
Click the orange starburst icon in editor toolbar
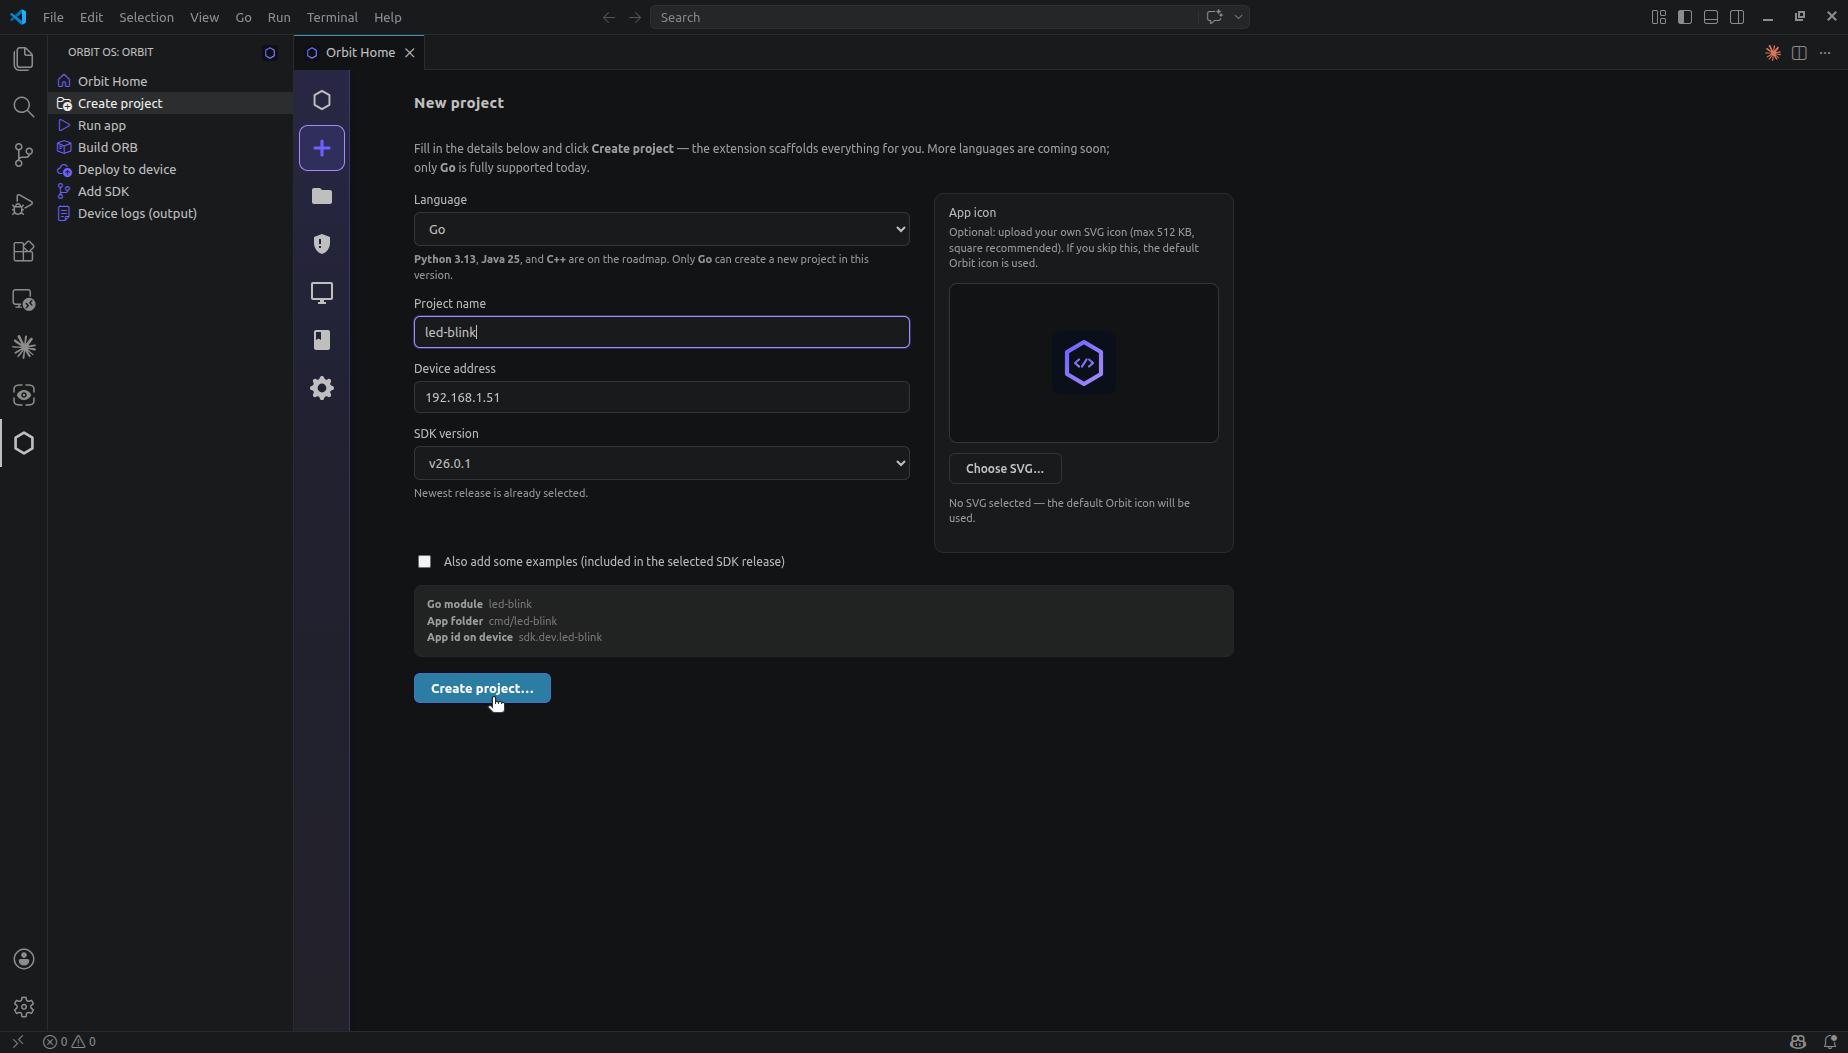[1773, 53]
